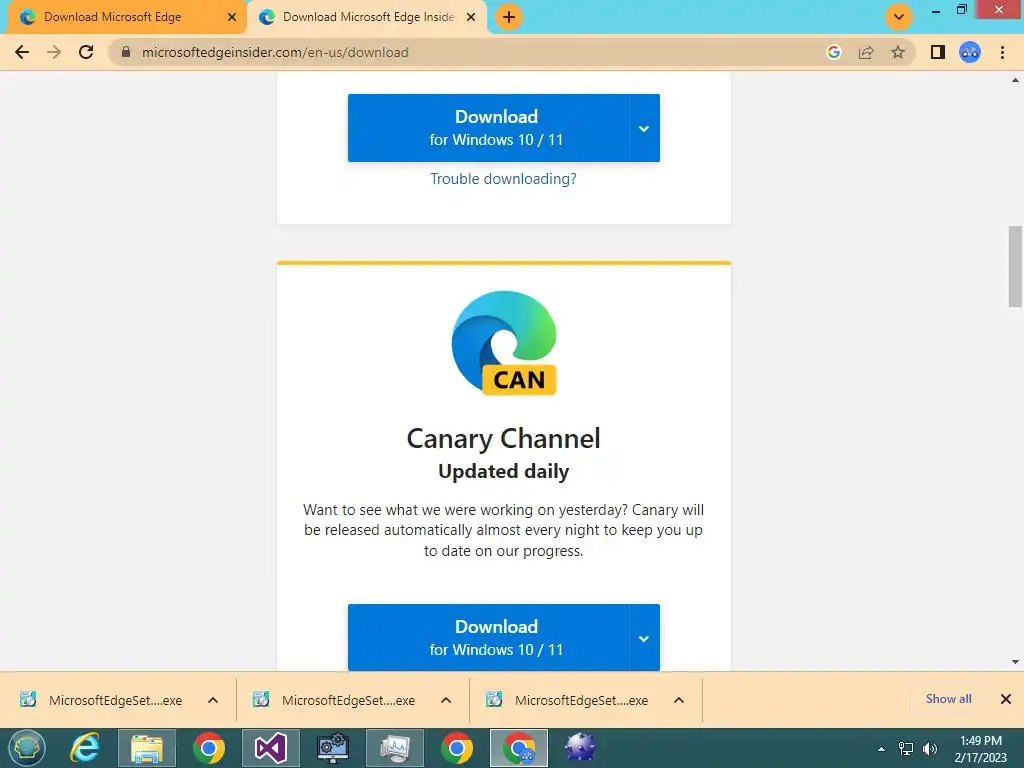This screenshot has height=768, width=1024.
Task: Restore down the Chrome window
Action: point(961,10)
